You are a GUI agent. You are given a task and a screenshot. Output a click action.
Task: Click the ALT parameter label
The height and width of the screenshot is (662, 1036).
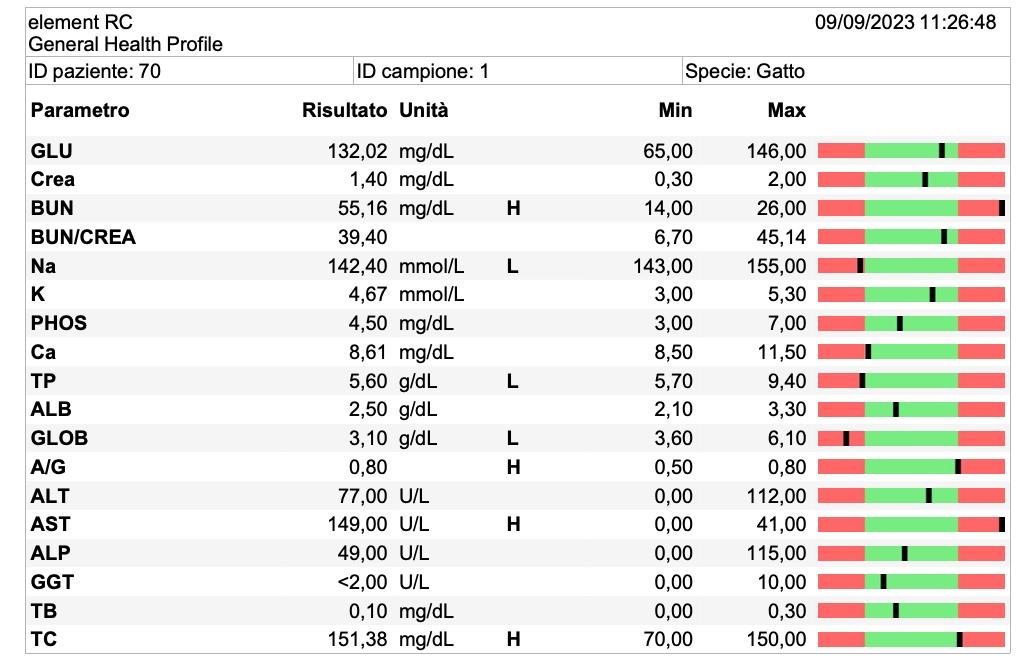50,496
